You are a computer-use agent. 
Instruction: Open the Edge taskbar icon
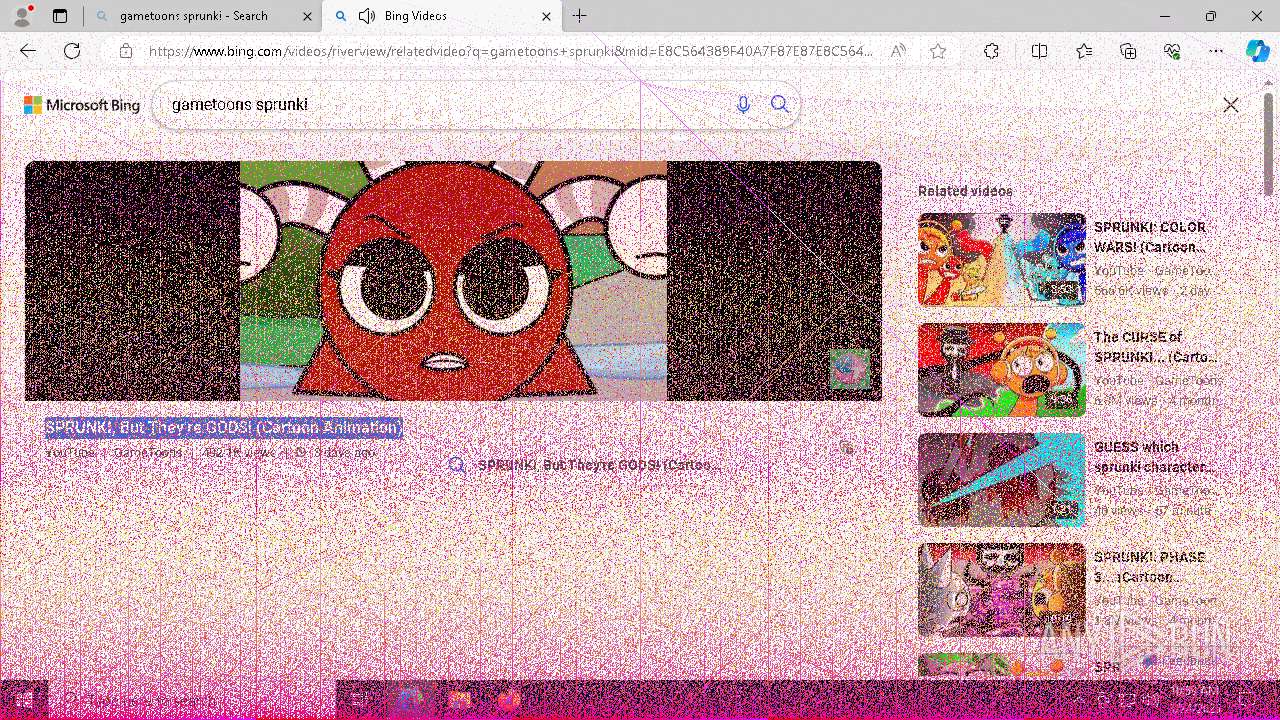point(411,700)
